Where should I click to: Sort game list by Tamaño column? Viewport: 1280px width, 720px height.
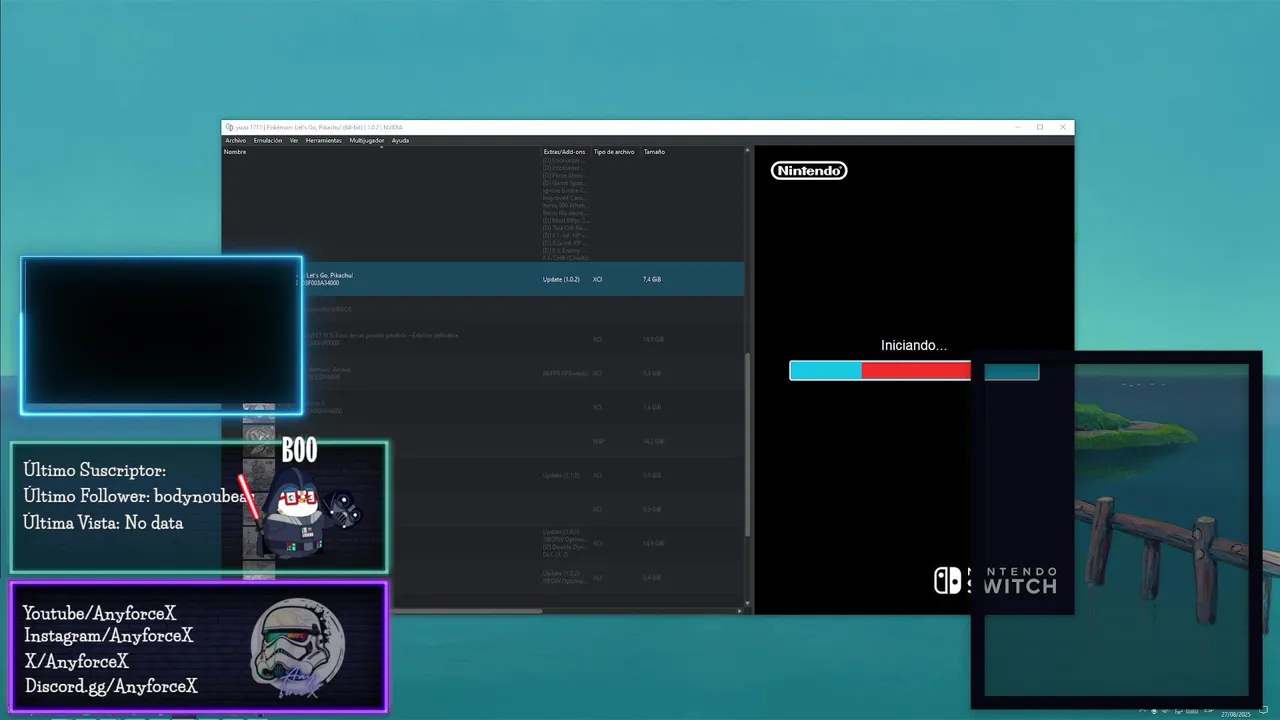654,152
